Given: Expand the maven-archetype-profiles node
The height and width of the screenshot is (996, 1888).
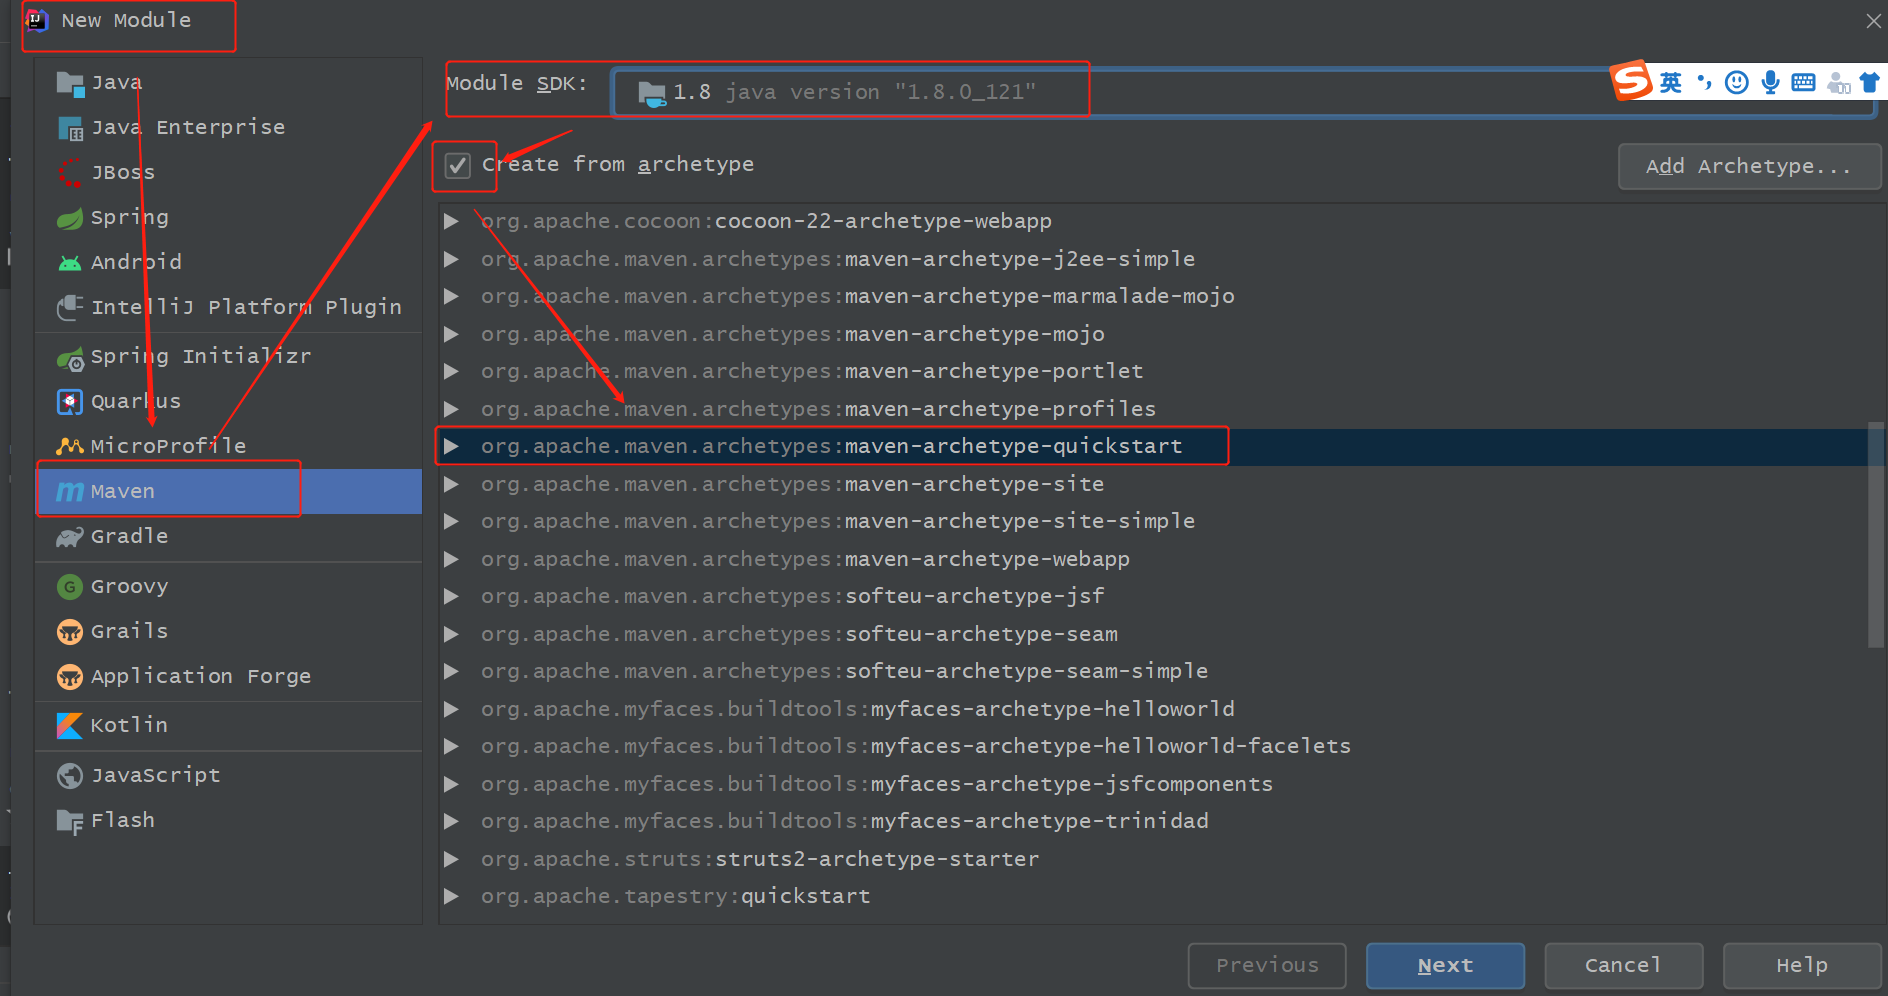Looking at the screenshot, I should [x=451, y=409].
